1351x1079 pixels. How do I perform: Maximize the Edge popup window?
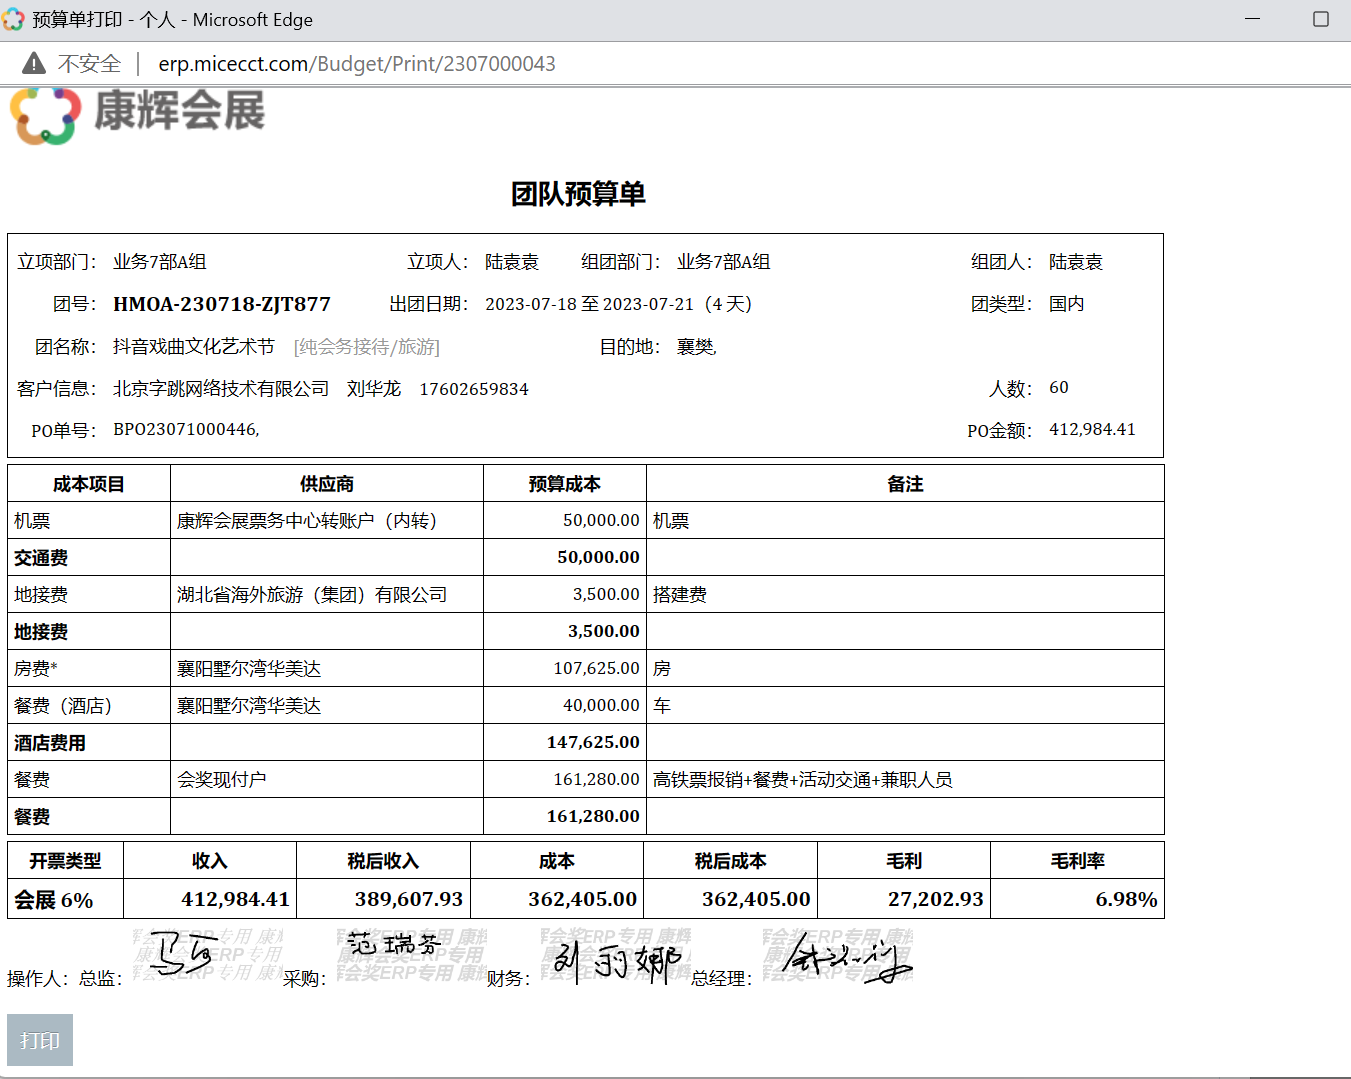[x=1320, y=19]
